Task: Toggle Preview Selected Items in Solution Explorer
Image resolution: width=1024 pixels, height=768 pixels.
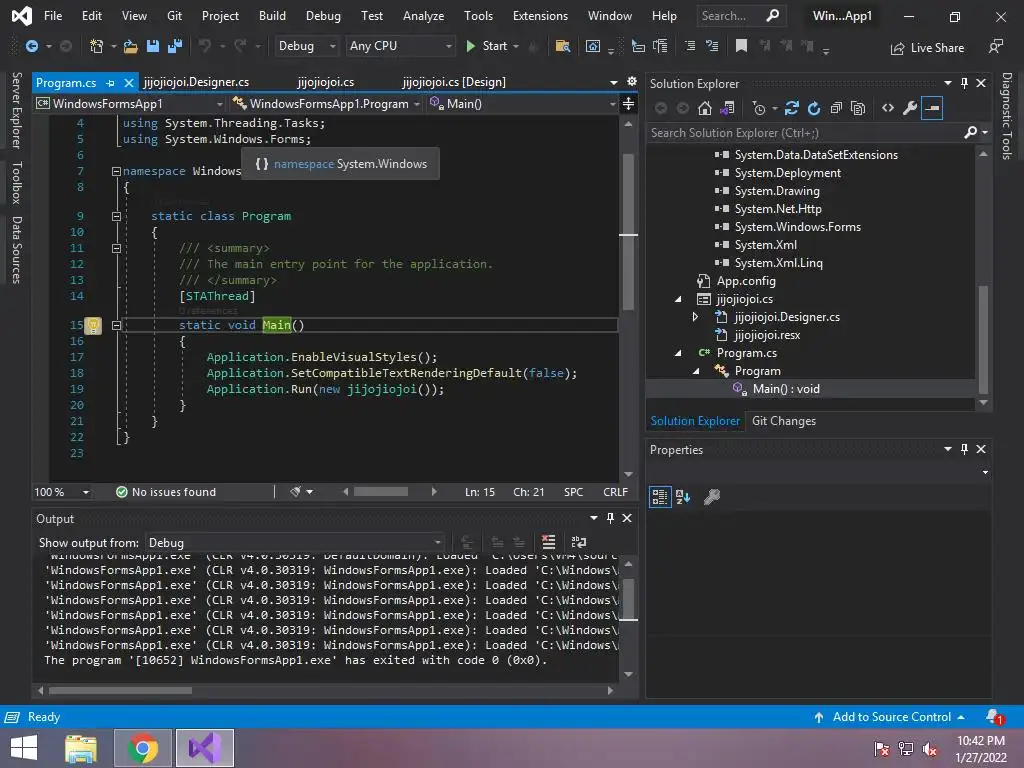Action: click(932, 108)
